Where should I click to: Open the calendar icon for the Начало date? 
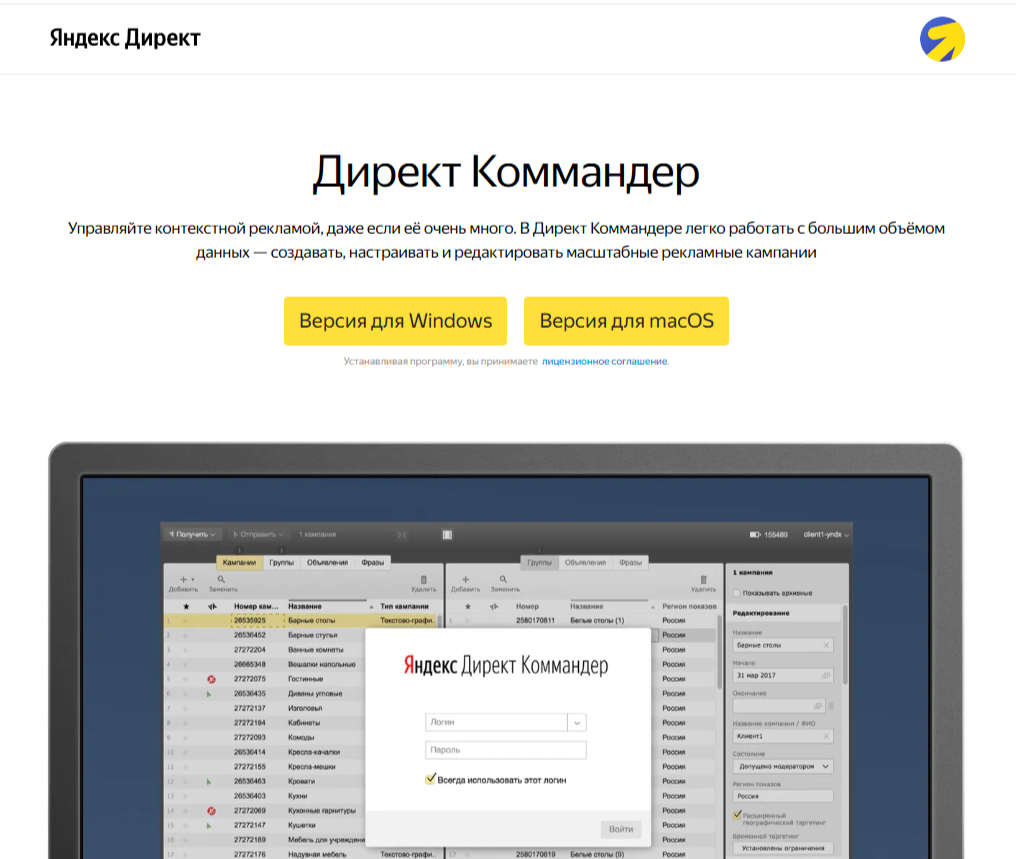pos(826,676)
